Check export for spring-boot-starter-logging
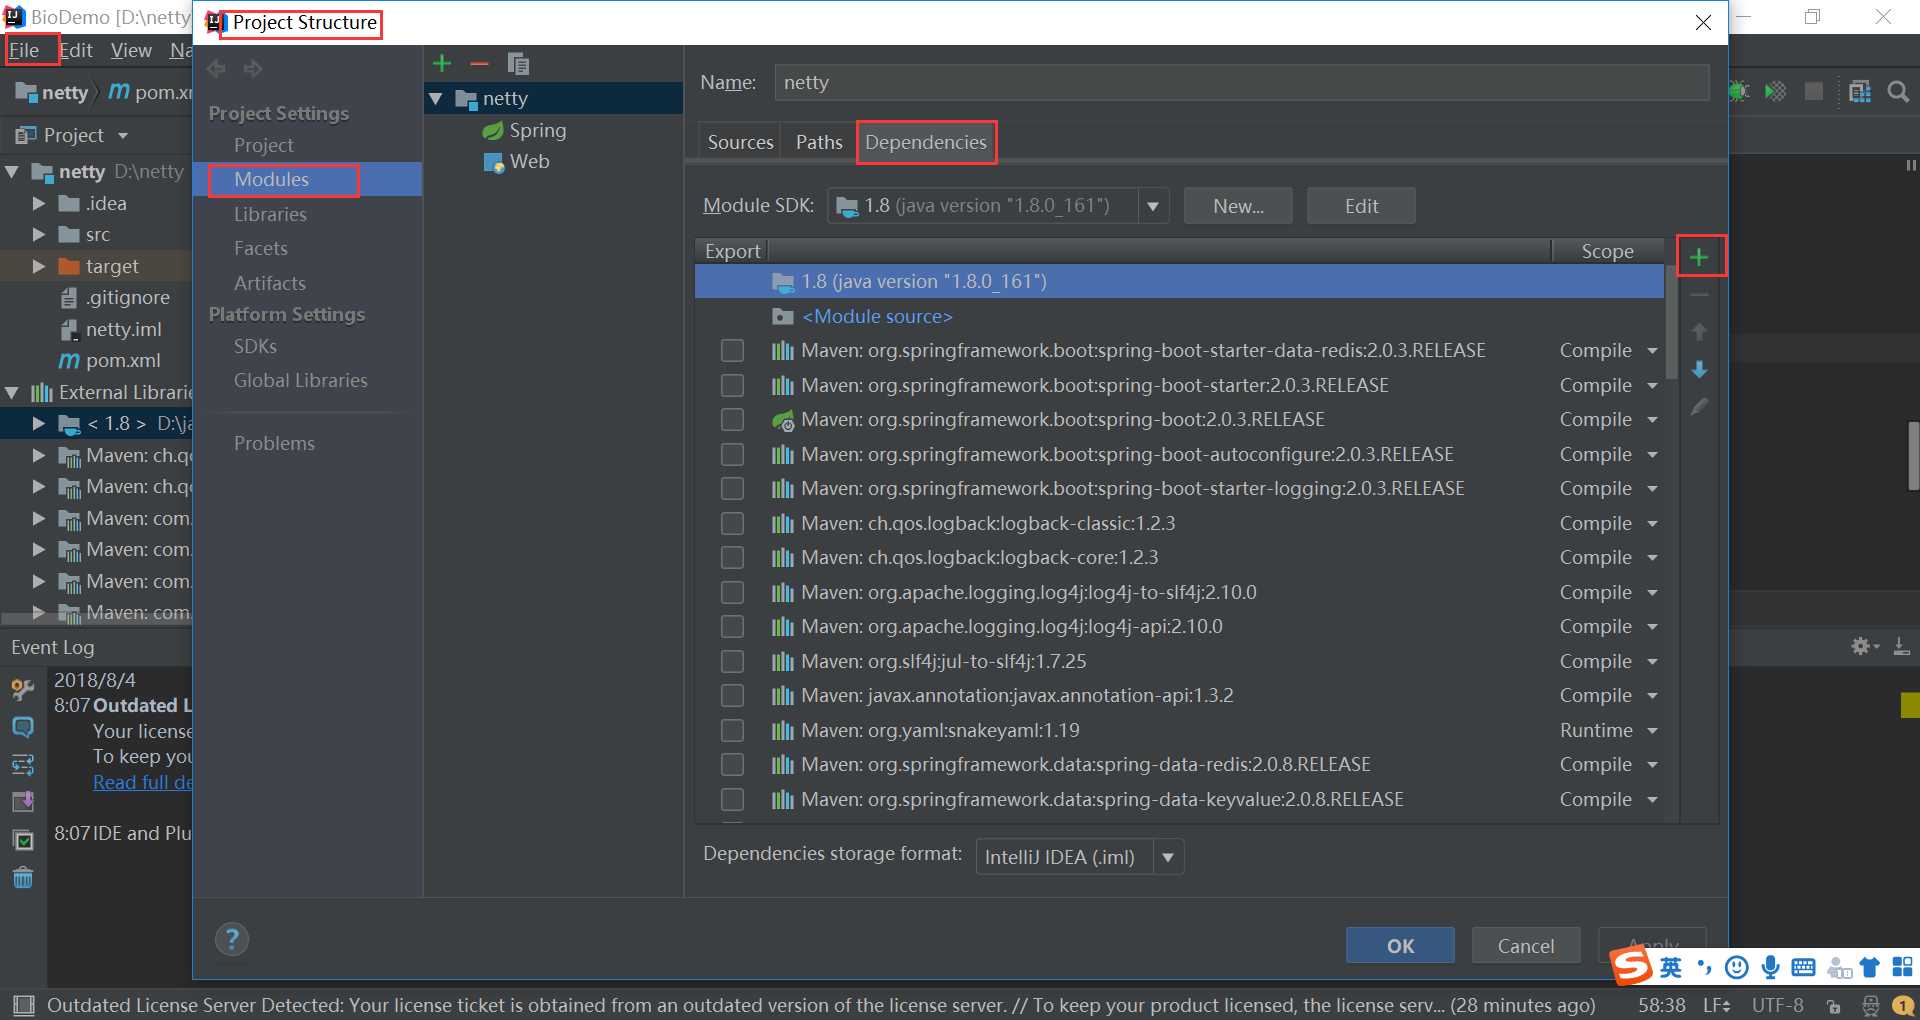This screenshot has height=1020, width=1920. (732, 488)
